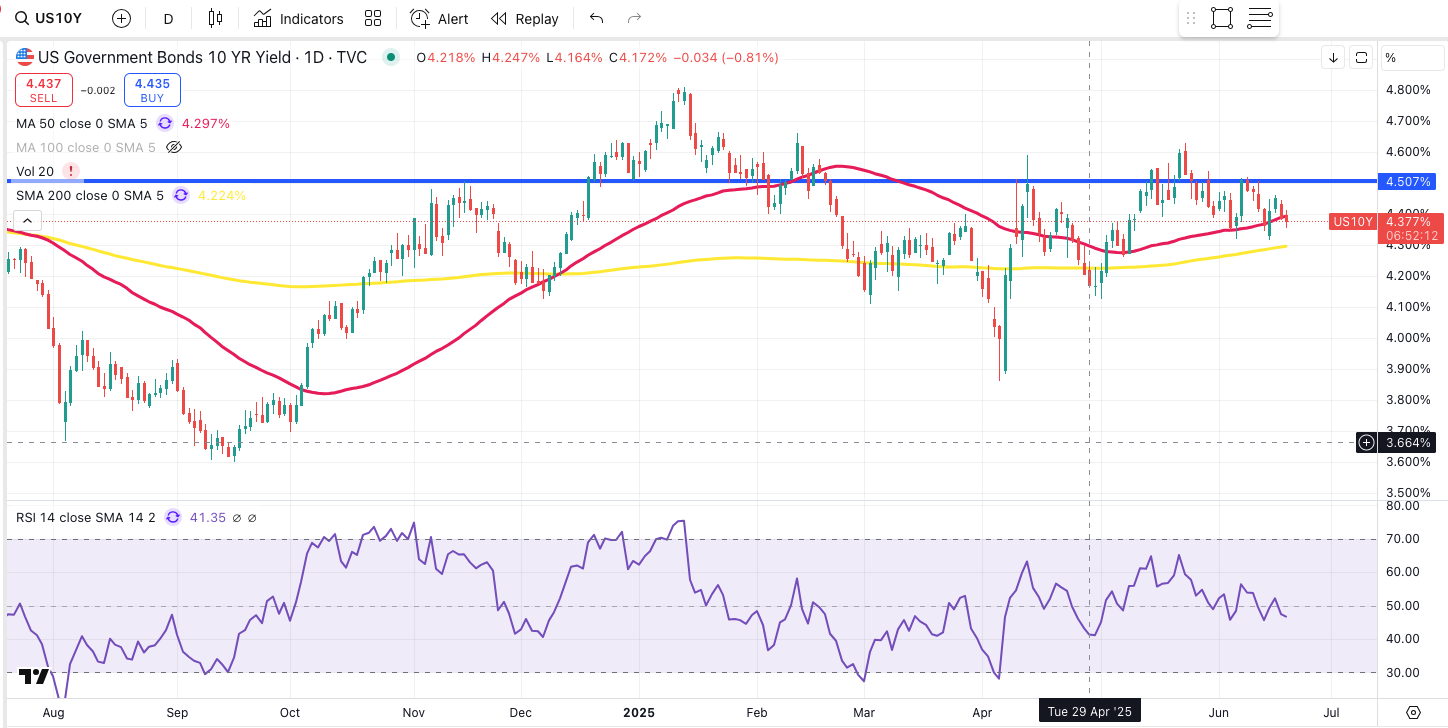This screenshot has height=728, width=1448.
Task: Click the RSI 30.00 axis label
Action: pos(1404,672)
